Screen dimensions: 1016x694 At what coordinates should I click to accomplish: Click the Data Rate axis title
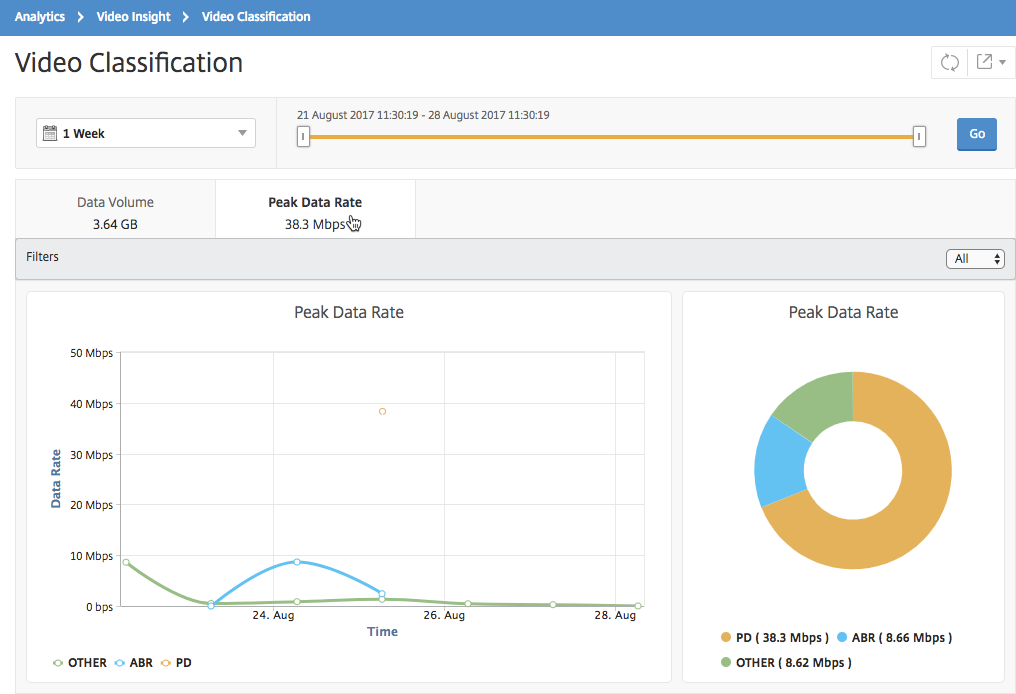click(x=56, y=479)
